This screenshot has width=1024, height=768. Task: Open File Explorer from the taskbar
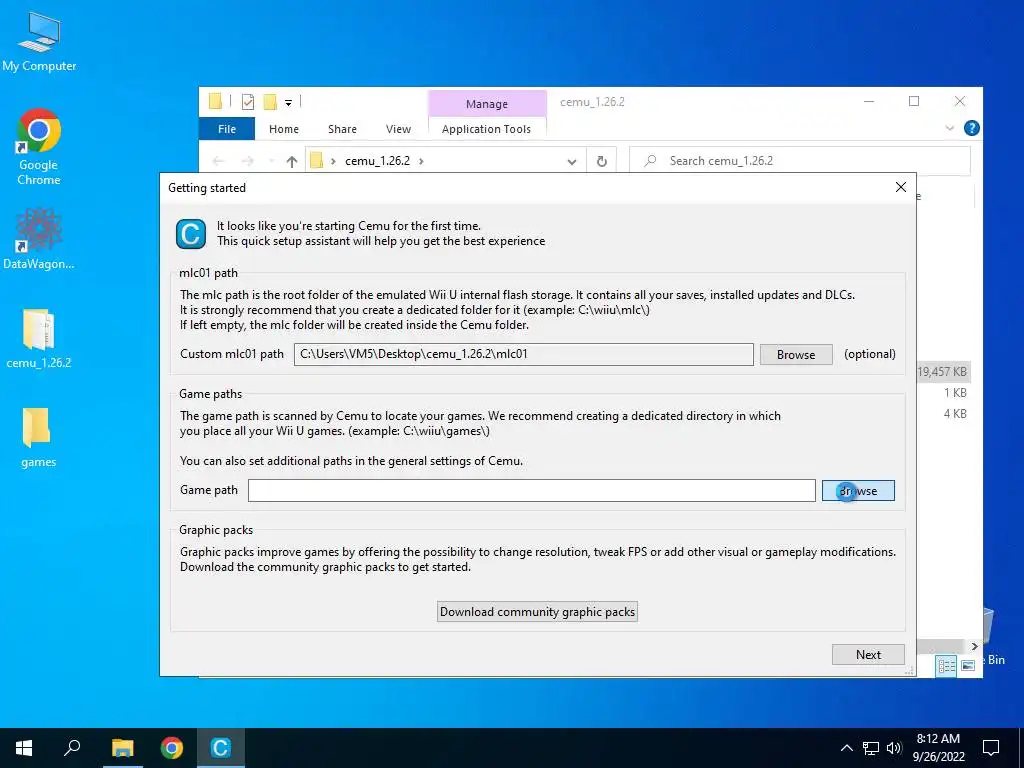(122, 748)
